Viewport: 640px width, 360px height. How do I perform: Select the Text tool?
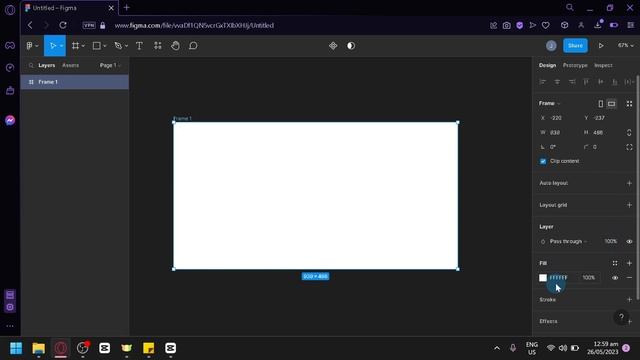click(139, 46)
